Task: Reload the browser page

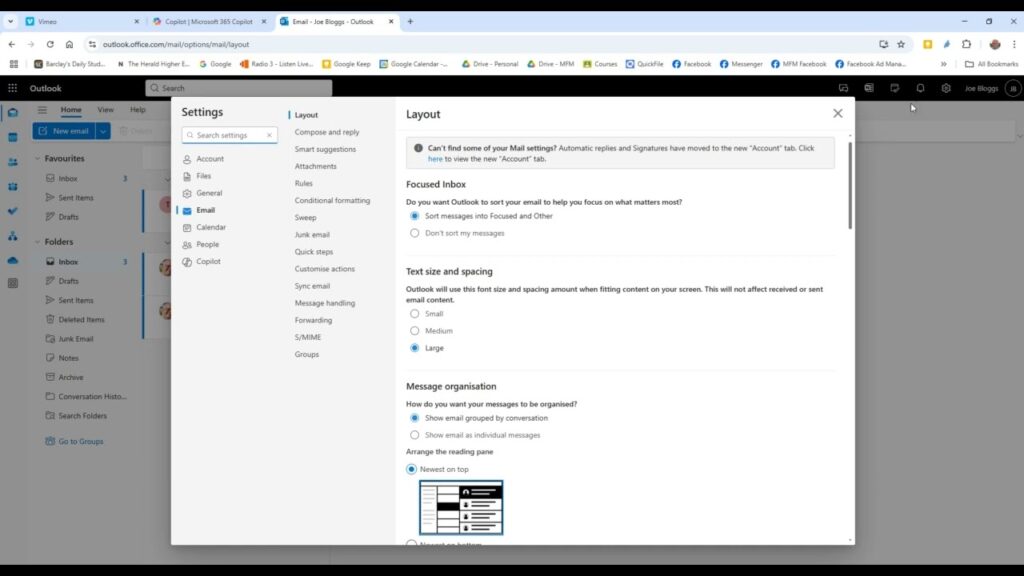Action: [x=50, y=44]
